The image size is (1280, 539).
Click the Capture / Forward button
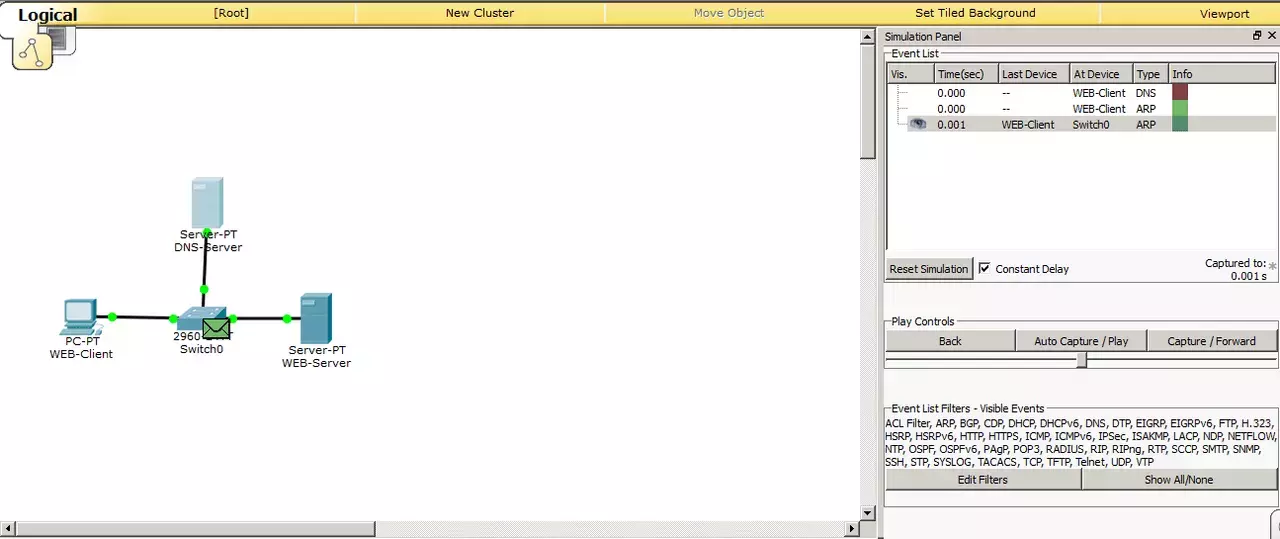coord(1212,341)
